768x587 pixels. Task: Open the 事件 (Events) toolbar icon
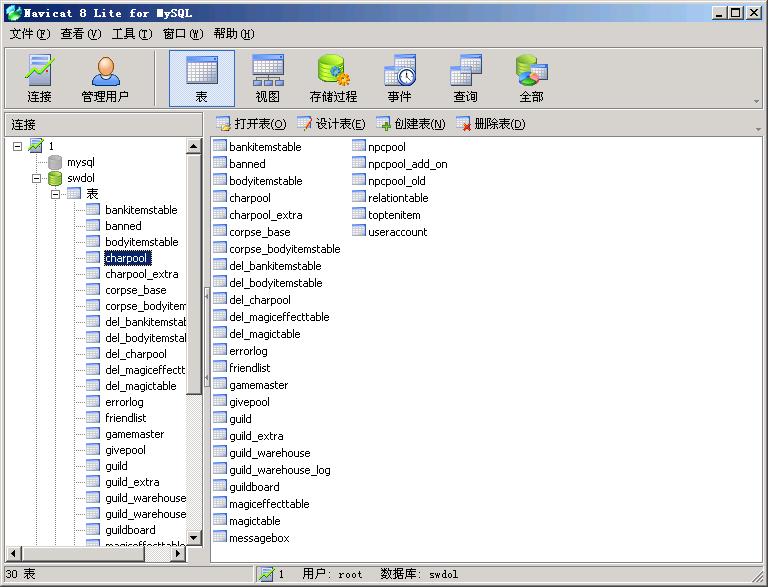tap(399, 78)
